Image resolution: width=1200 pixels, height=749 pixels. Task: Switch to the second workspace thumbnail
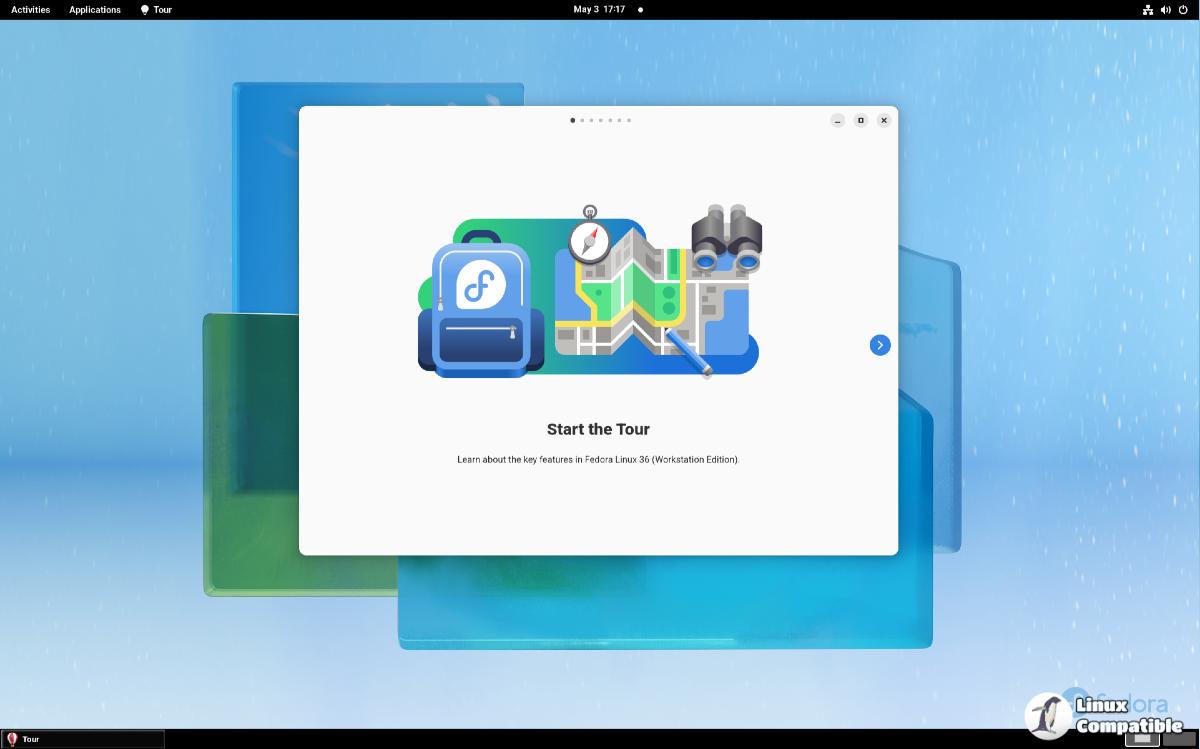click(1180, 739)
